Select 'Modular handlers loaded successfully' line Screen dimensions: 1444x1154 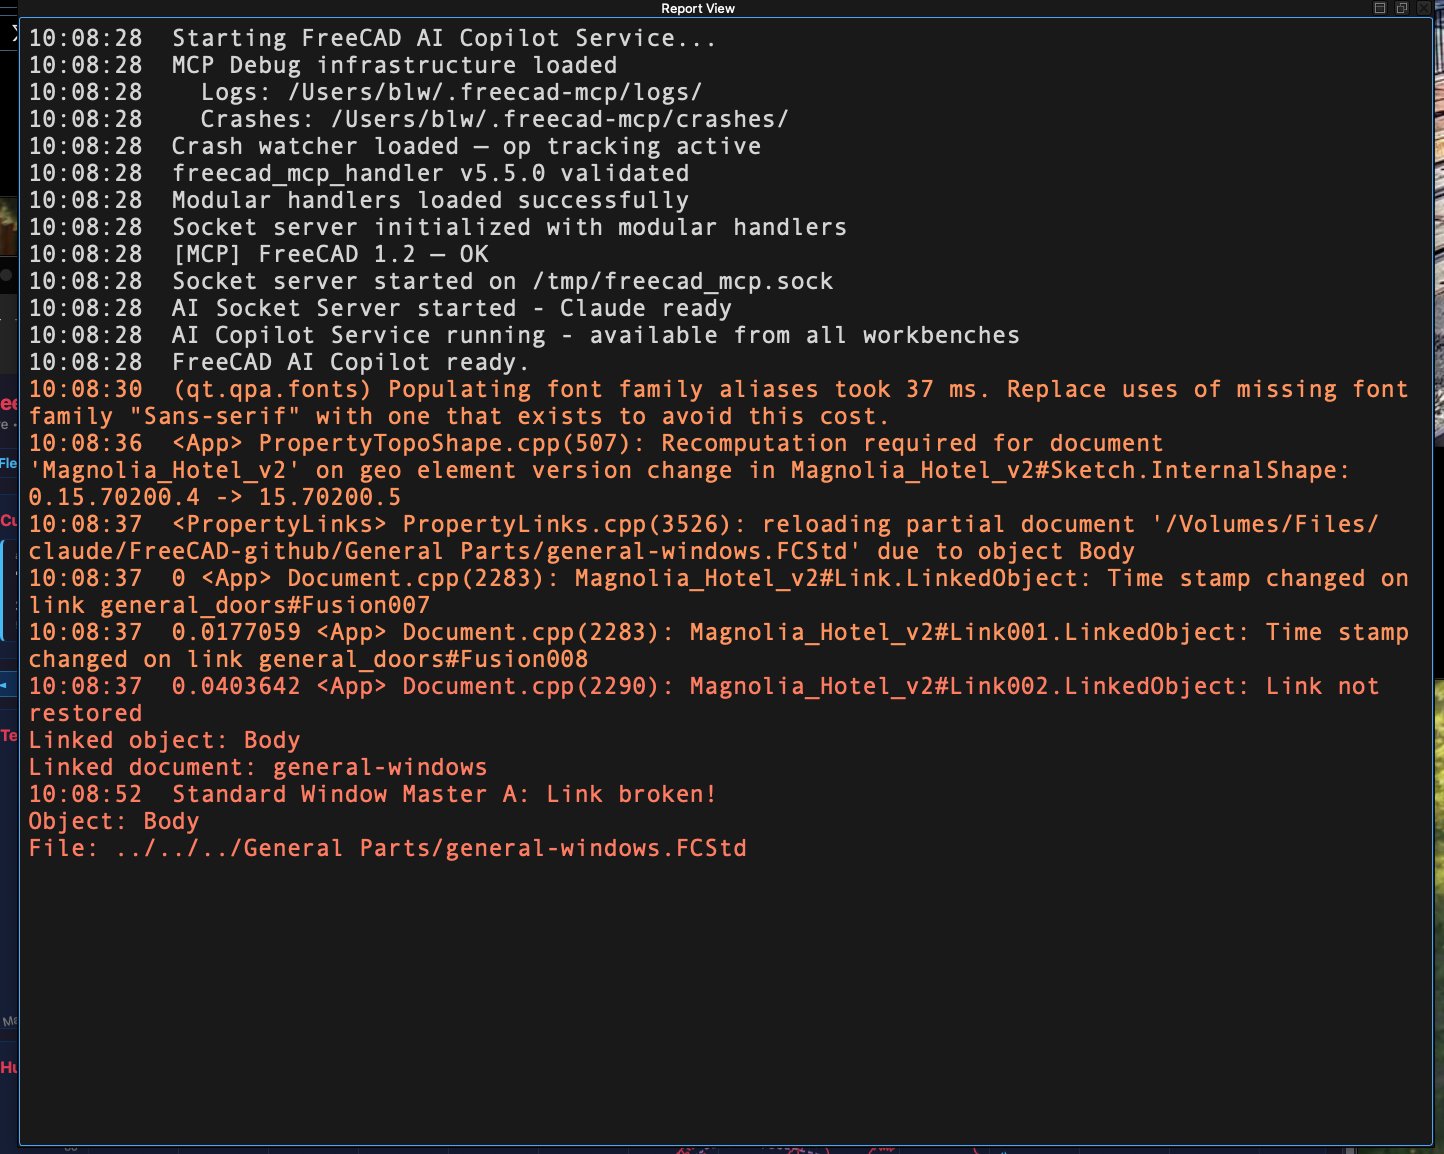(358, 200)
